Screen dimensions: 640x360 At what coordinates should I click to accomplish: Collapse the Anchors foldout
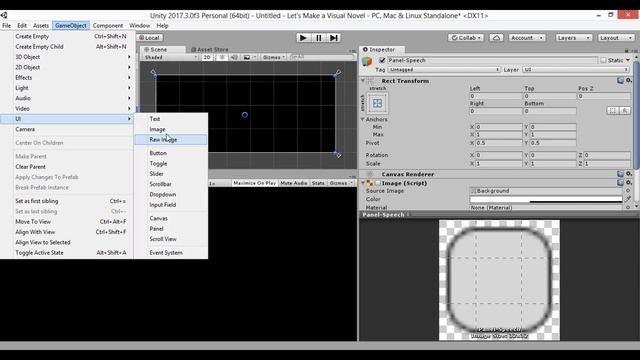pyautogui.click(x=362, y=119)
